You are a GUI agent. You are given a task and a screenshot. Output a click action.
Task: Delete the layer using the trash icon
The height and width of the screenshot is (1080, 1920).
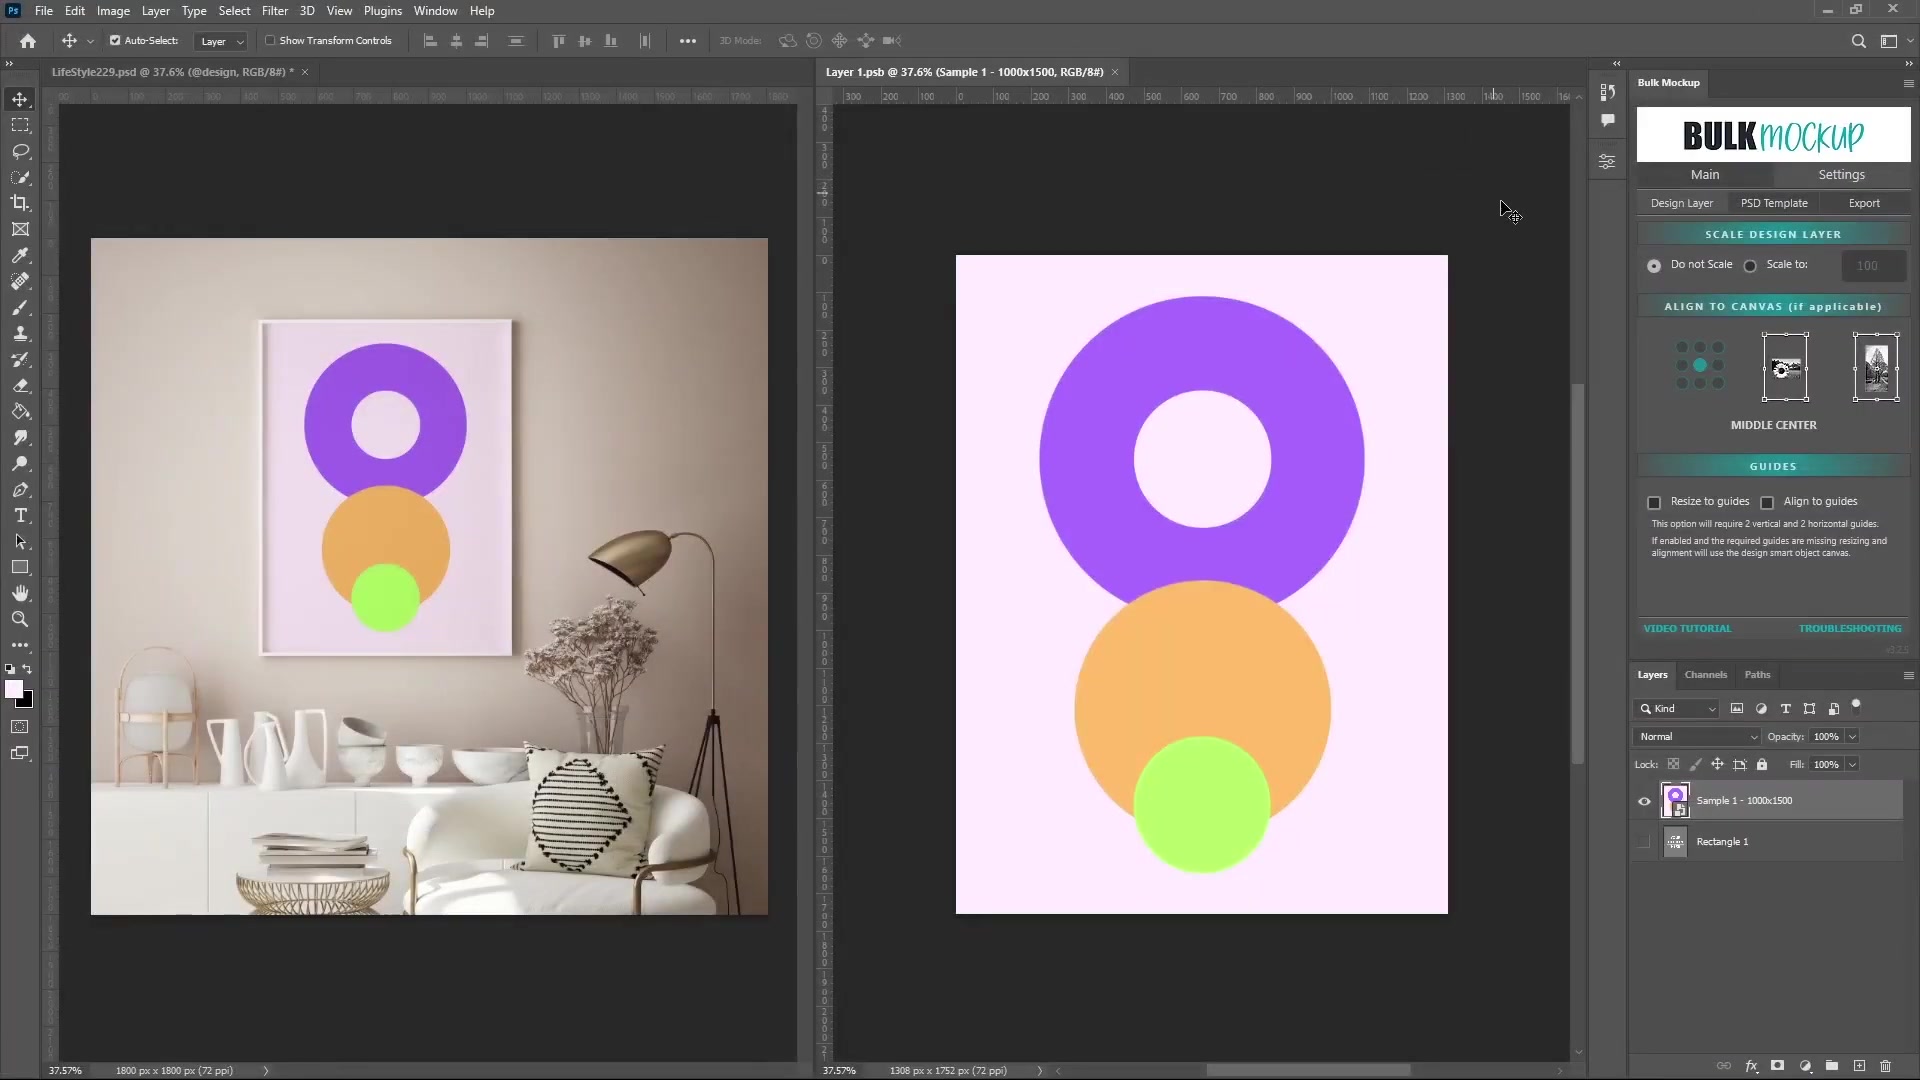1886,1066
